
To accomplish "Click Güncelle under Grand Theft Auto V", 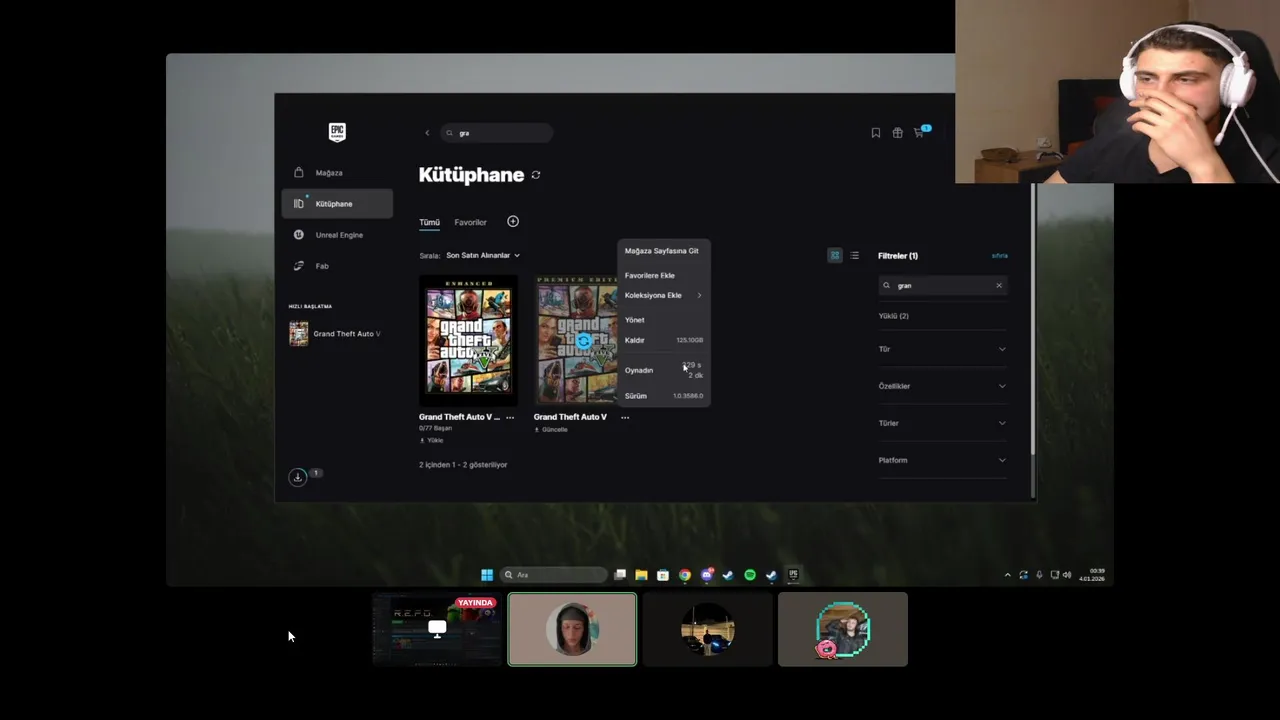I will click(x=551, y=430).
